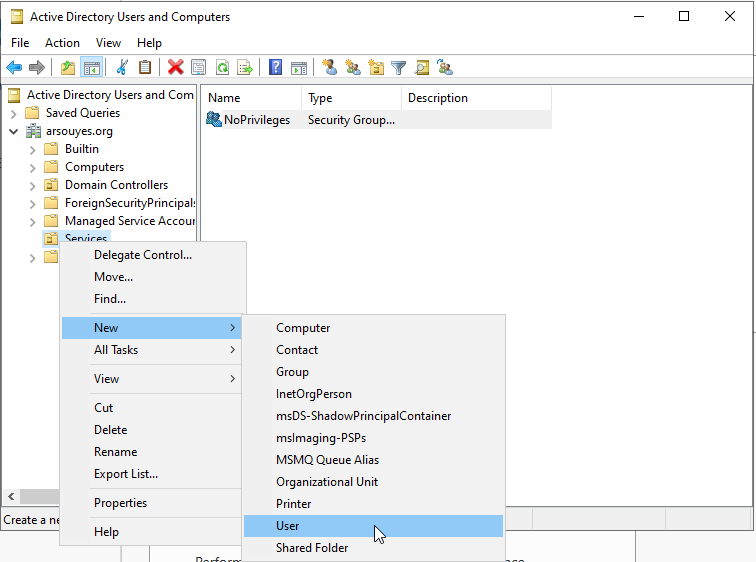Click the Find objects magnifier icon
This screenshot has width=756, height=562.
422,67
